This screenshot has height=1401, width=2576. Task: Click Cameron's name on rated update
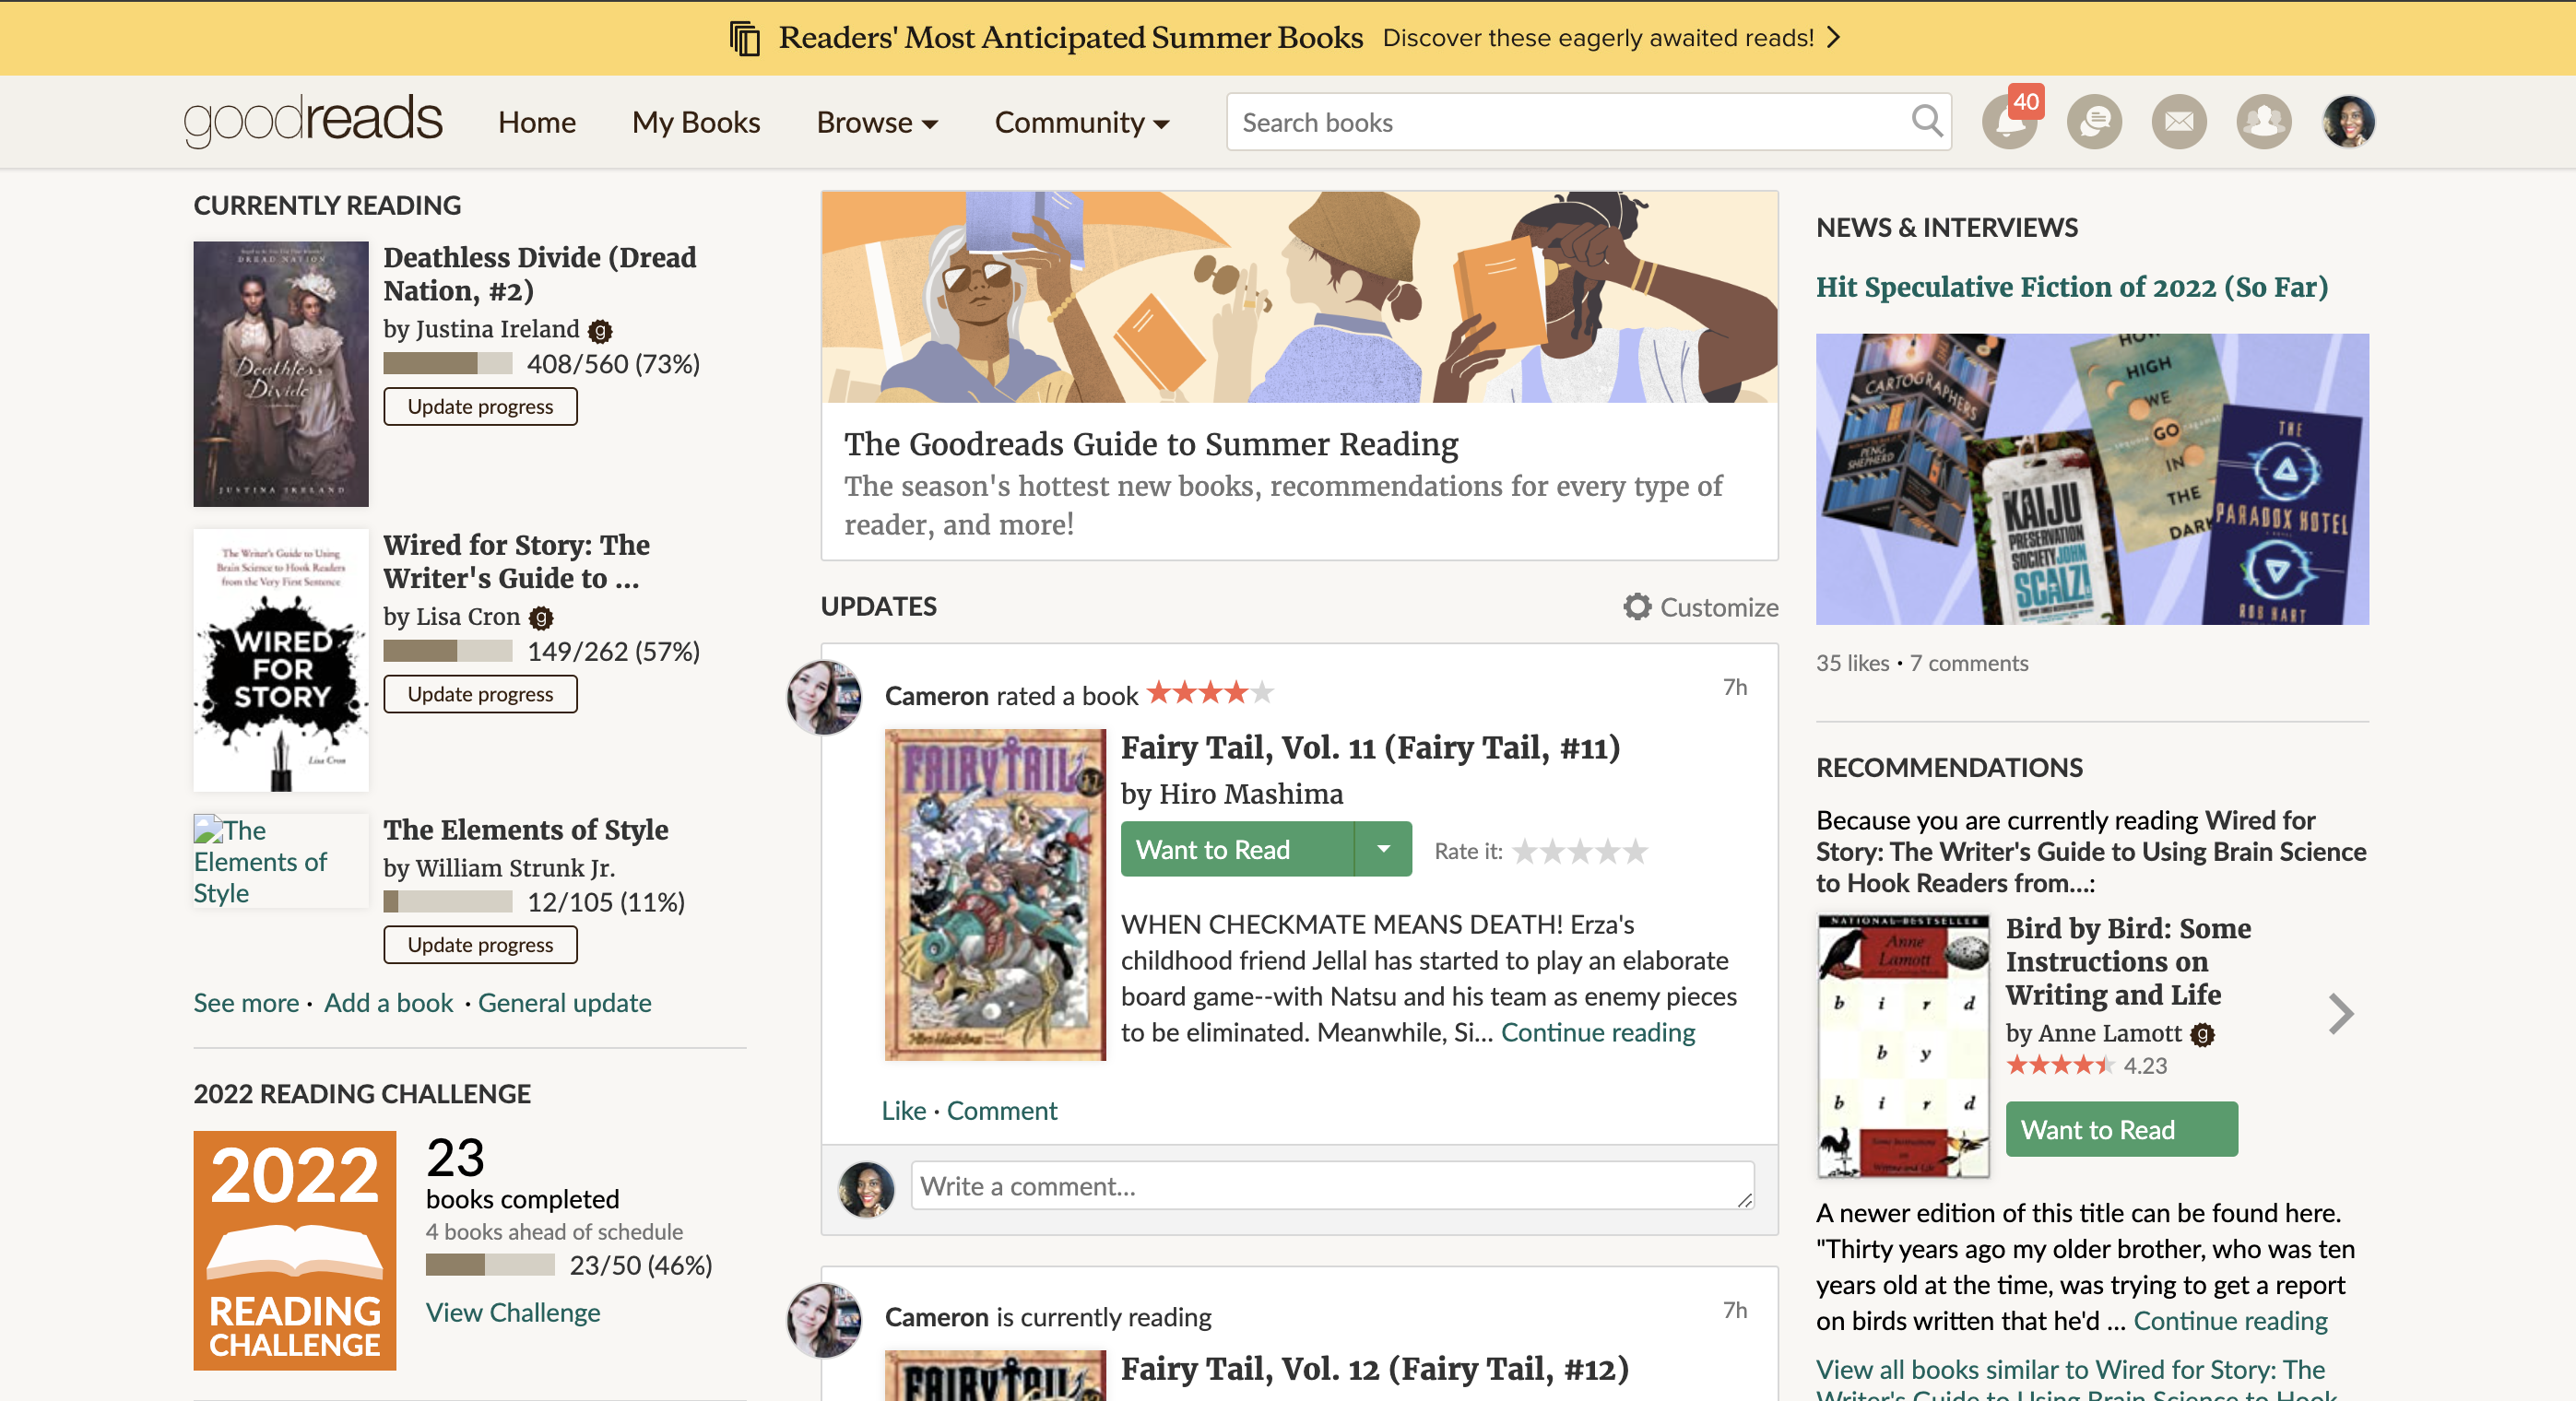[x=936, y=696]
